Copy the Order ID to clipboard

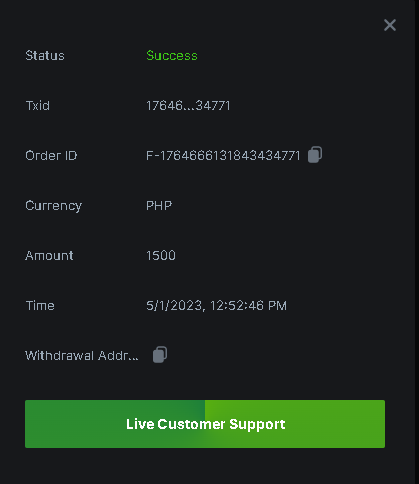tap(315, 155)
